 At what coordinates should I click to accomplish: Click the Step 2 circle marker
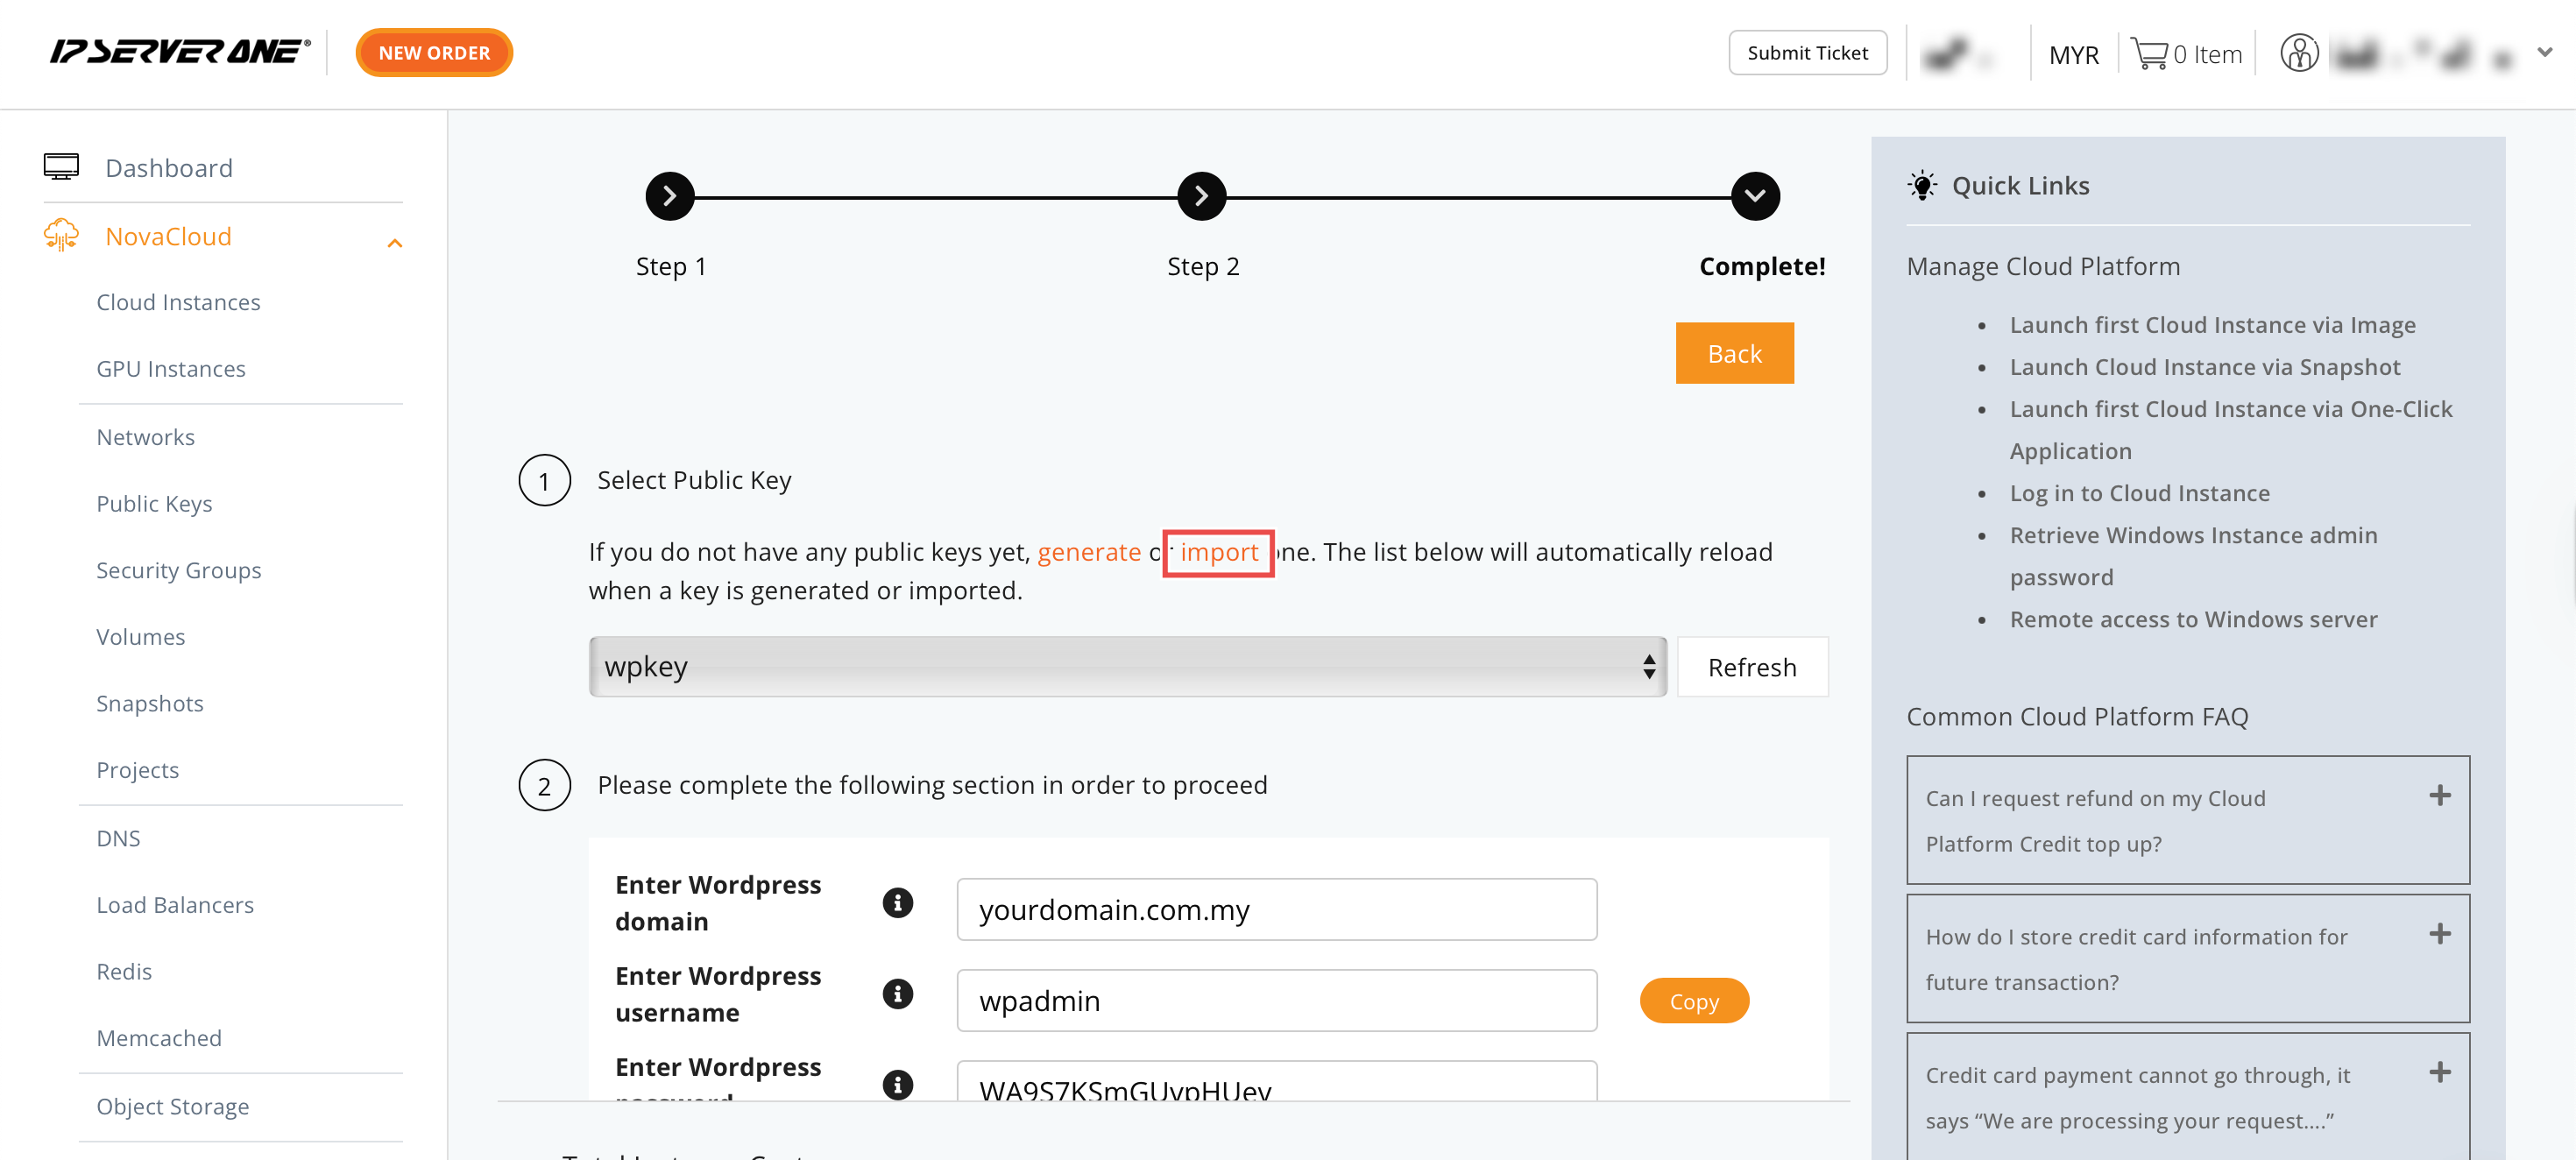click(1202, 196)
